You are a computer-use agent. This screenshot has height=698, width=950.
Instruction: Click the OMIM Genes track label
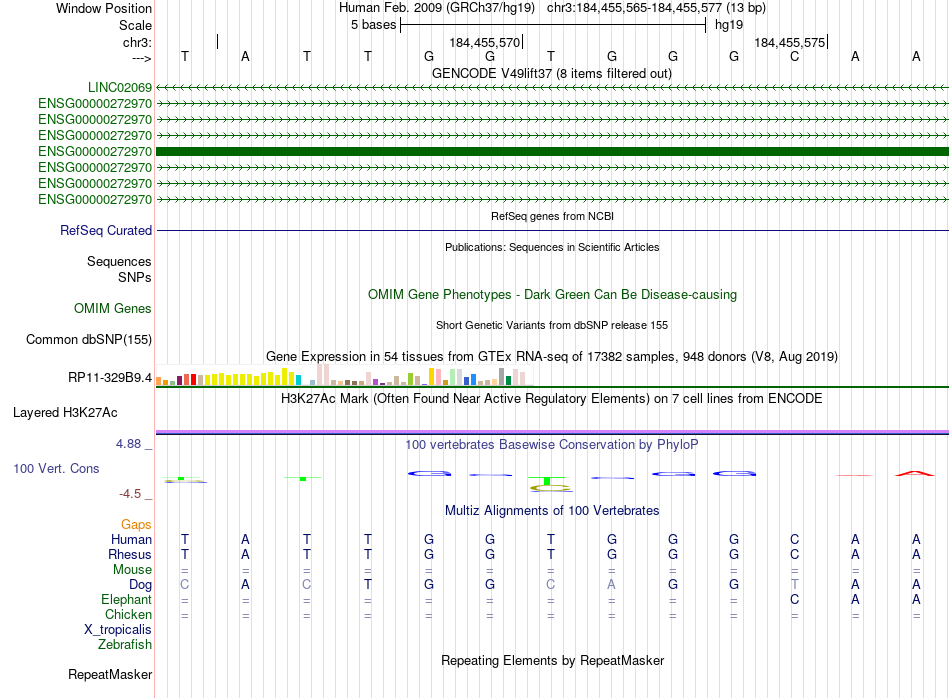pyautogui.click(x=113, y=308)
